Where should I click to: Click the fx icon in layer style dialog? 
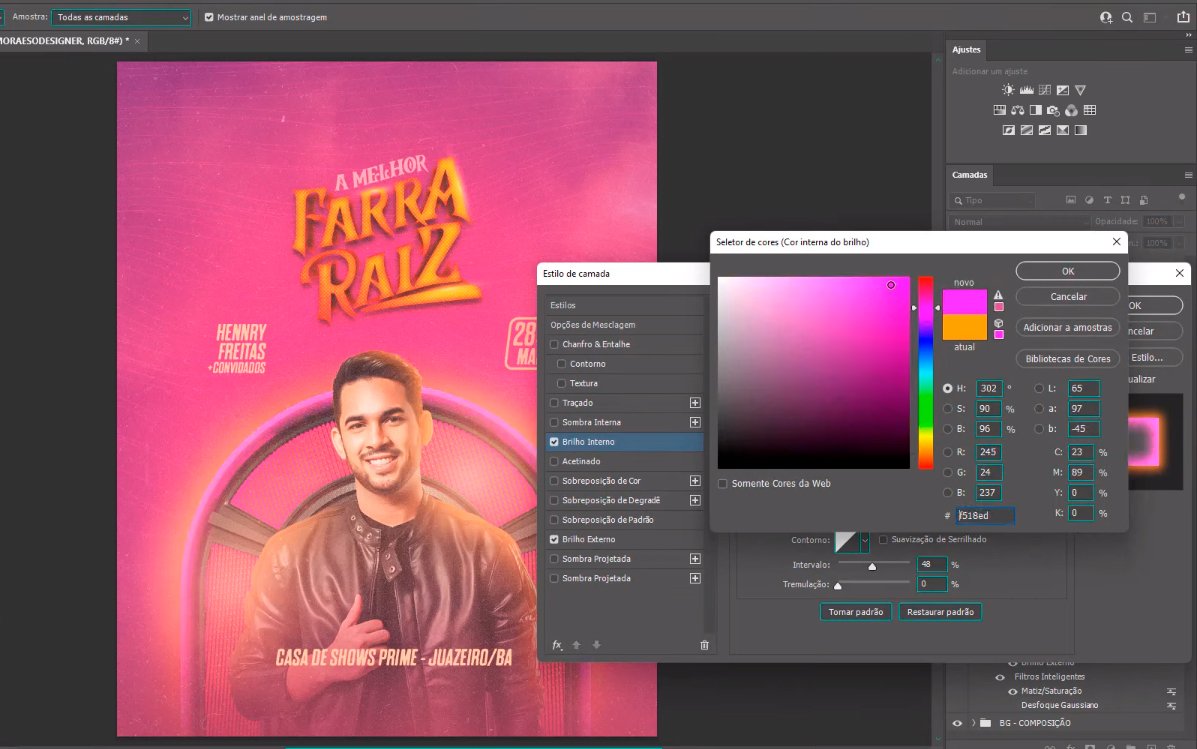pyautogui.click(x=557, y=645)
